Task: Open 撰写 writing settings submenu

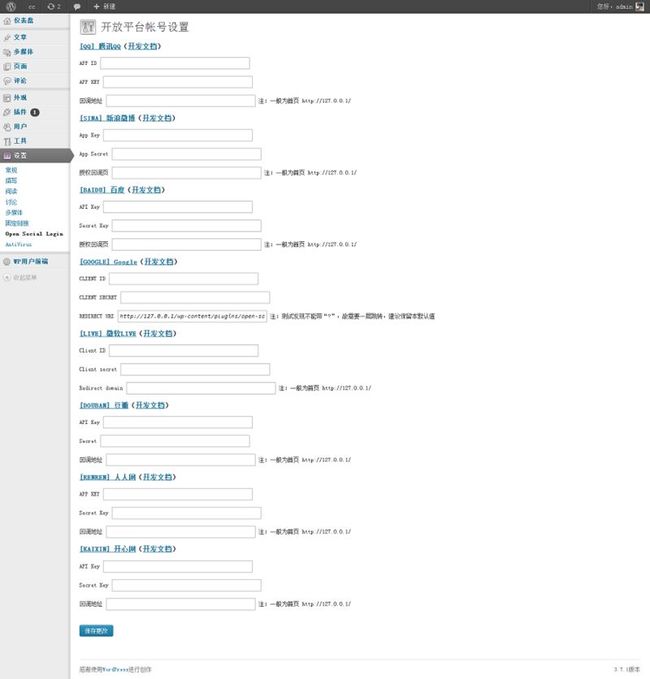Action: tap(11, 181)
